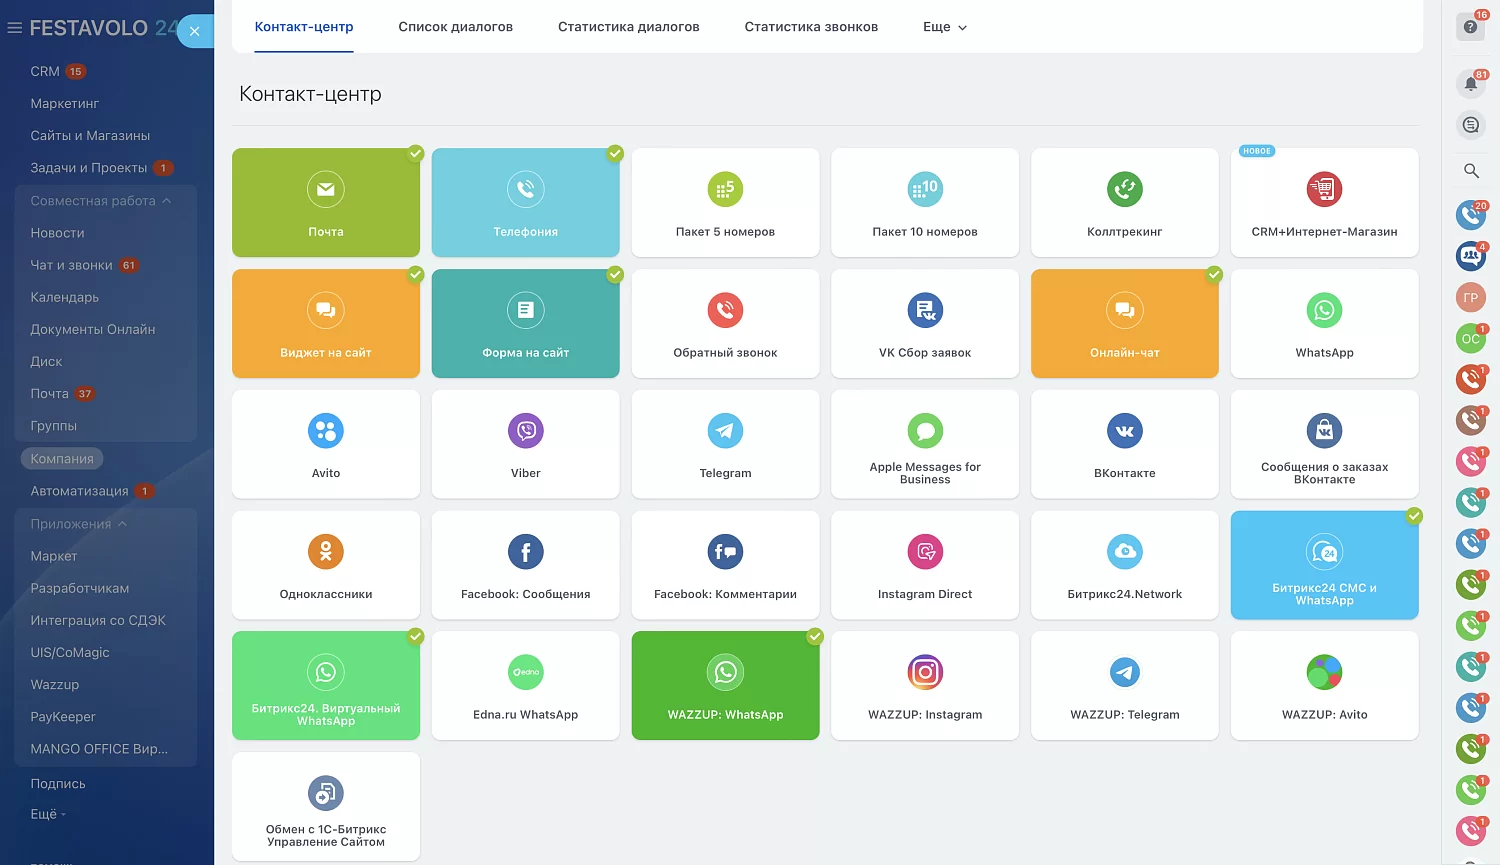Connect the Viber channel tile
This screenshot has width=1500, height=865.
pyautogui.click(x=526, y=444)
